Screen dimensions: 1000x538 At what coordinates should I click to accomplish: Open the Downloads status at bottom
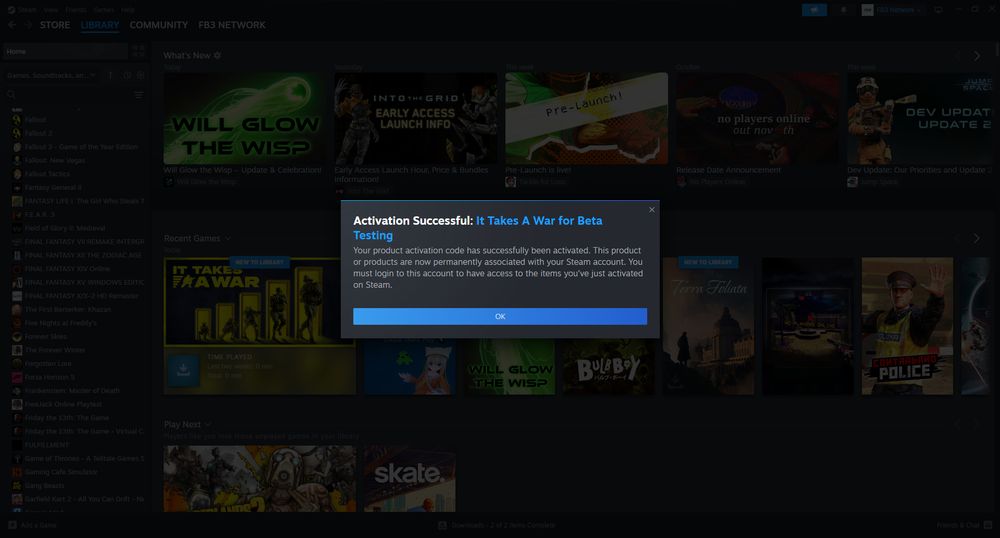point(496,525)
